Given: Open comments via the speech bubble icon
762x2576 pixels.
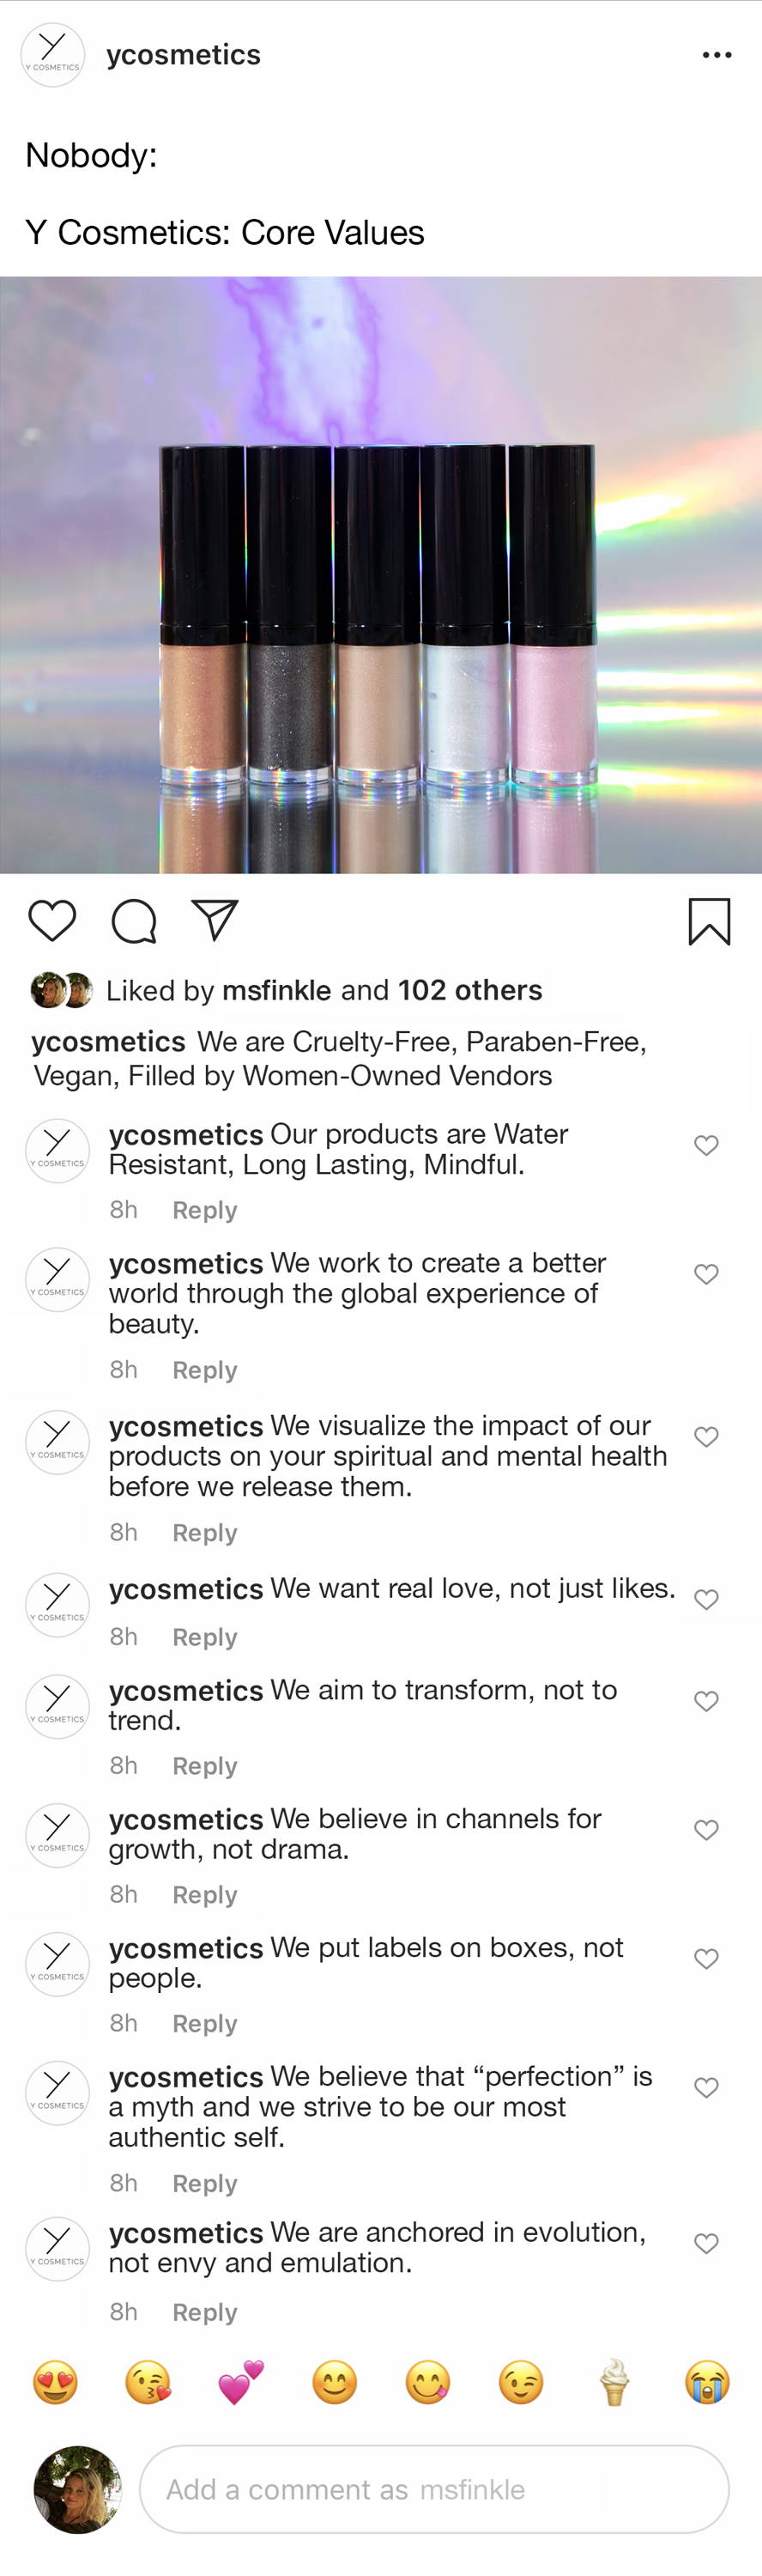Looking at the screenshot, I should pos(134,921).
